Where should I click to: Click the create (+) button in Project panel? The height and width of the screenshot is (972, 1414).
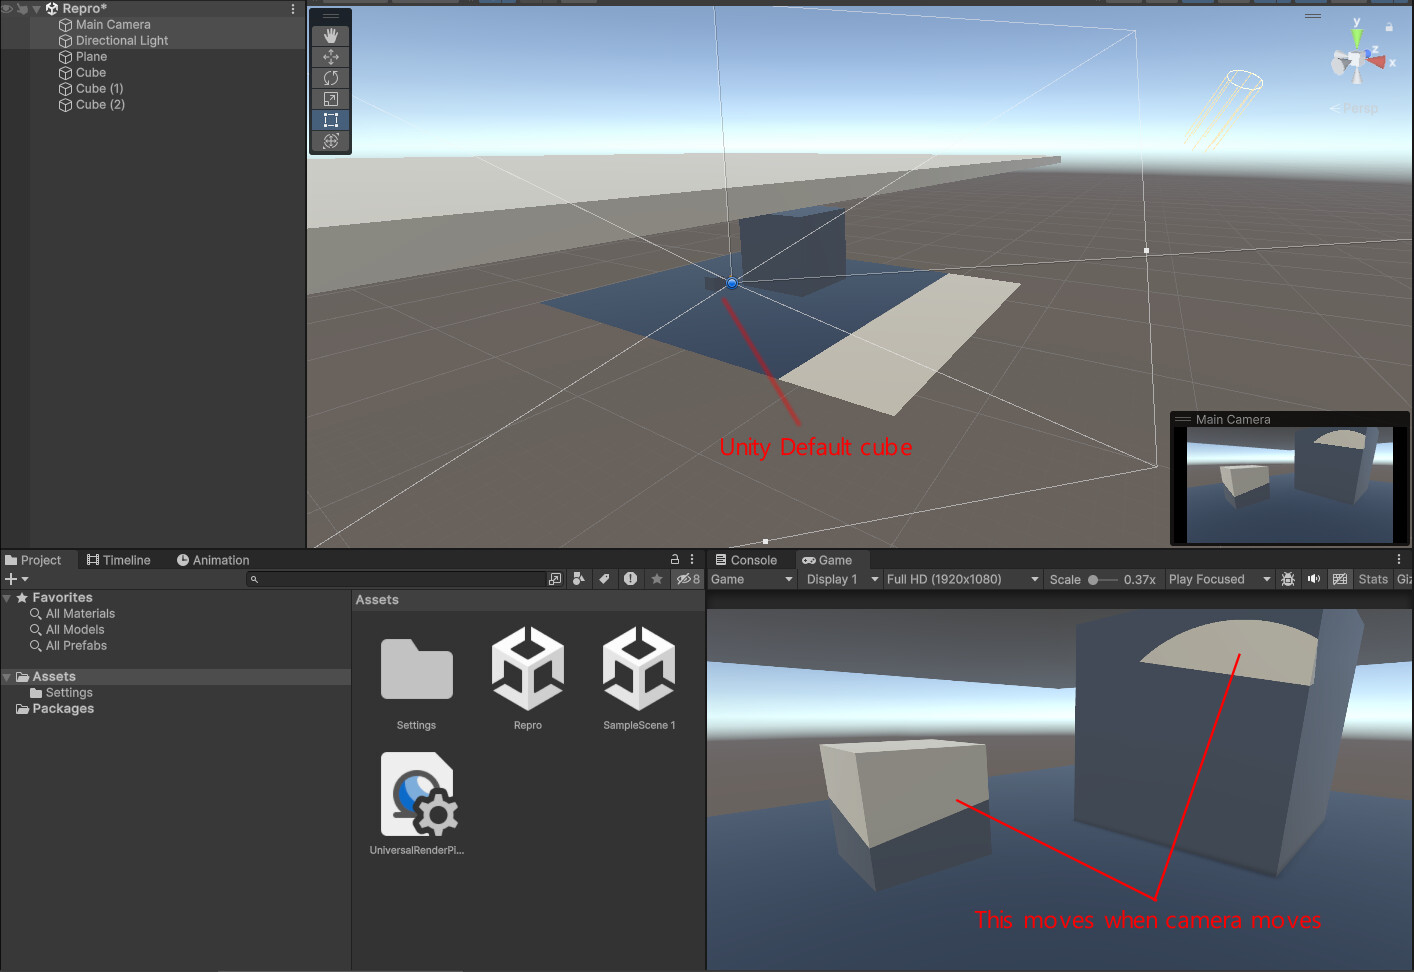10,578
